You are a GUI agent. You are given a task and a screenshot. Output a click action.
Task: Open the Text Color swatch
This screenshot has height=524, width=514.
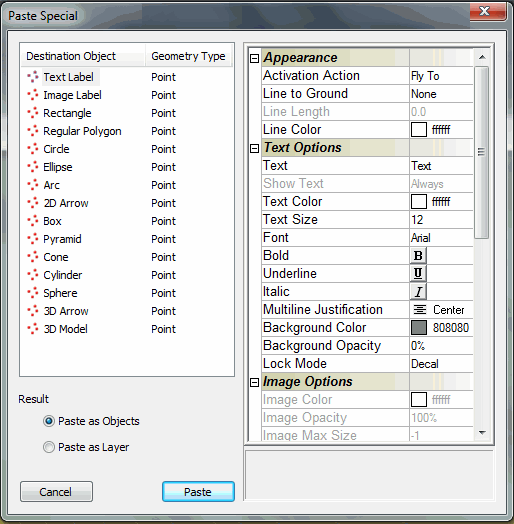pyautogui.click(x=419, y=202)
